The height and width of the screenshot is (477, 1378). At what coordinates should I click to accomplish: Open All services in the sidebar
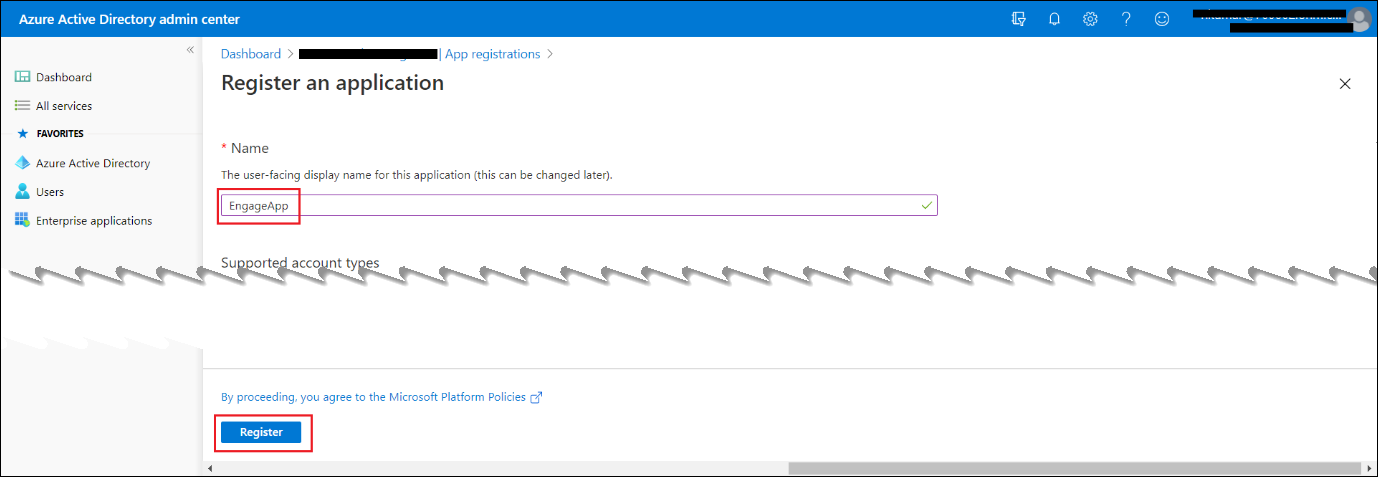click(63, 106)
